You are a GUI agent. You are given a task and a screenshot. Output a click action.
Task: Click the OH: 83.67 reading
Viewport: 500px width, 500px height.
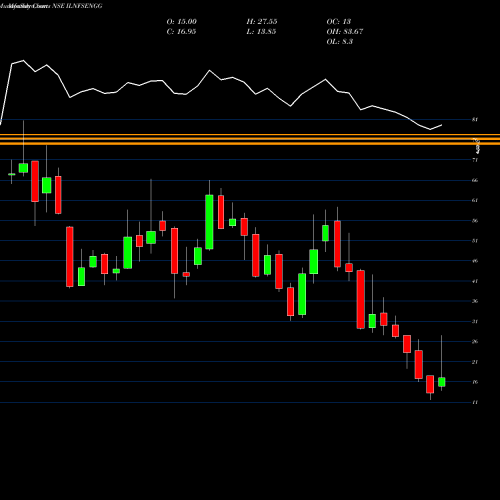tap(345, 32)
